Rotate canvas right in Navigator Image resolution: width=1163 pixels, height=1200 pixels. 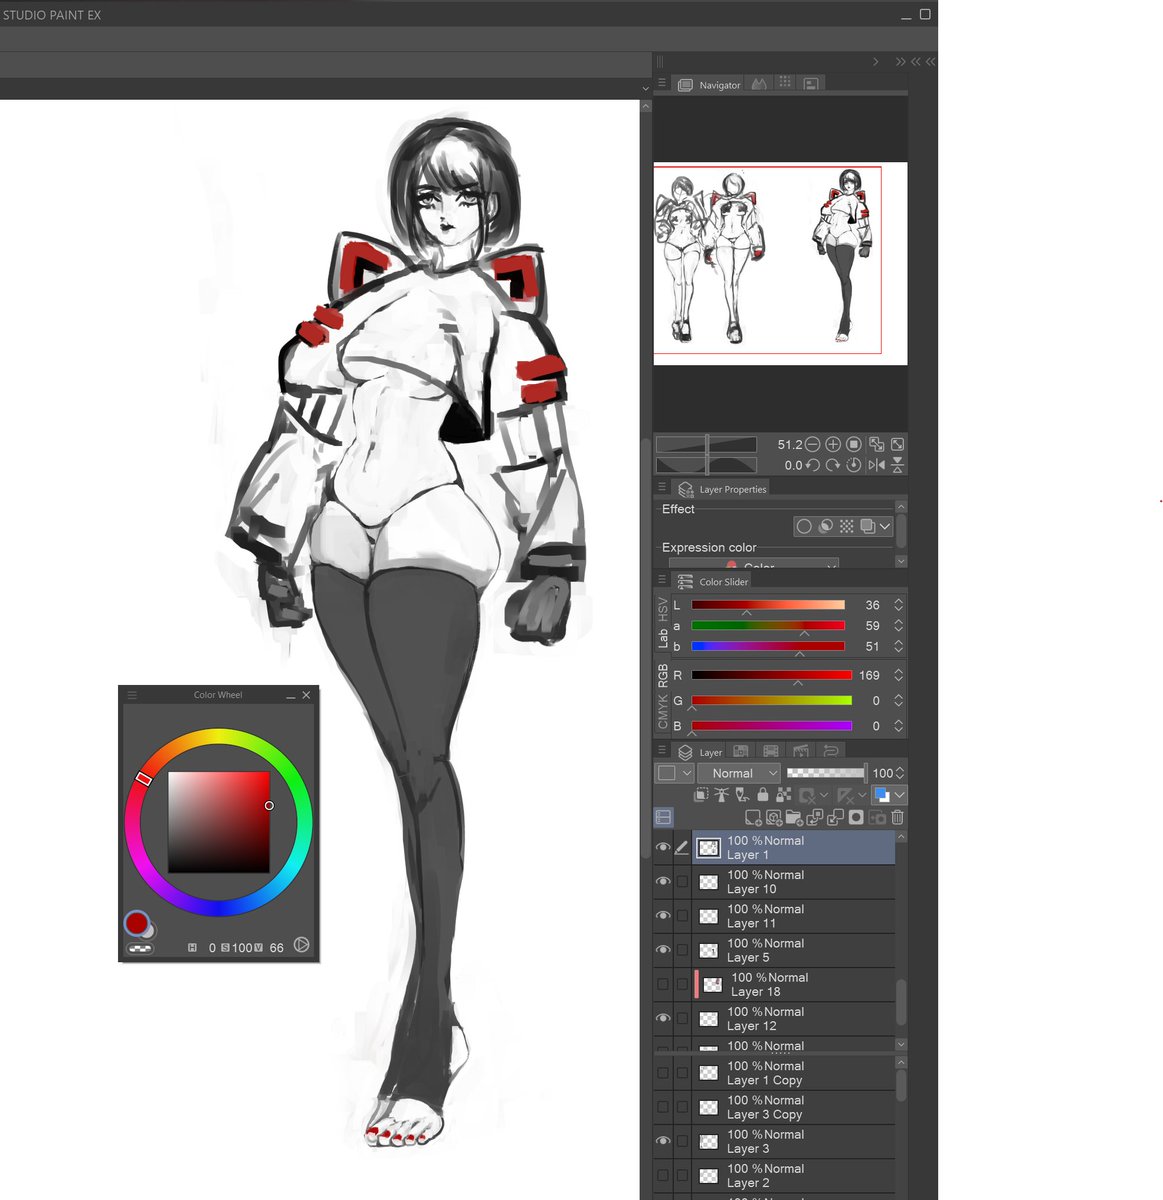[x=833, y=465]
